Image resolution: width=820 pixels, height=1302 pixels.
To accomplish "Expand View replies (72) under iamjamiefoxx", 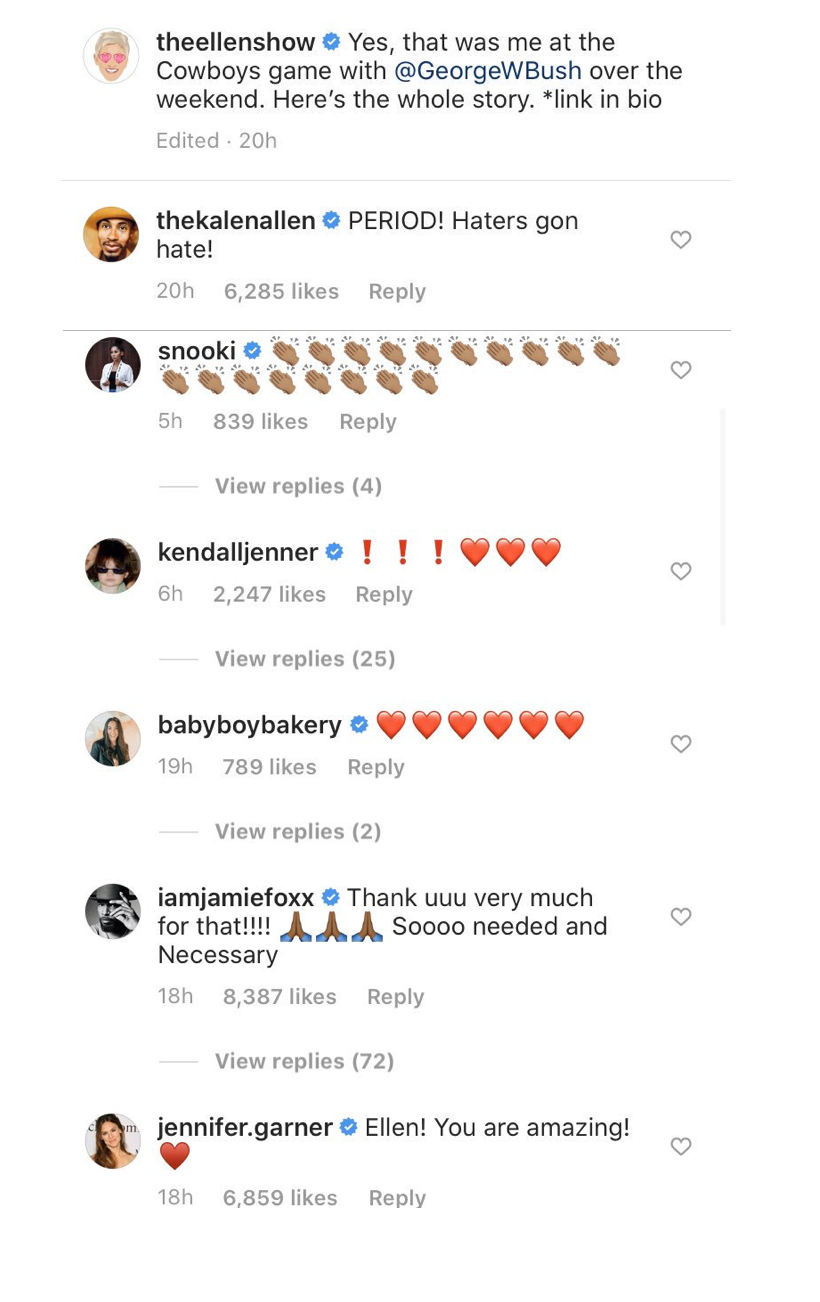I will (304, 1062).
